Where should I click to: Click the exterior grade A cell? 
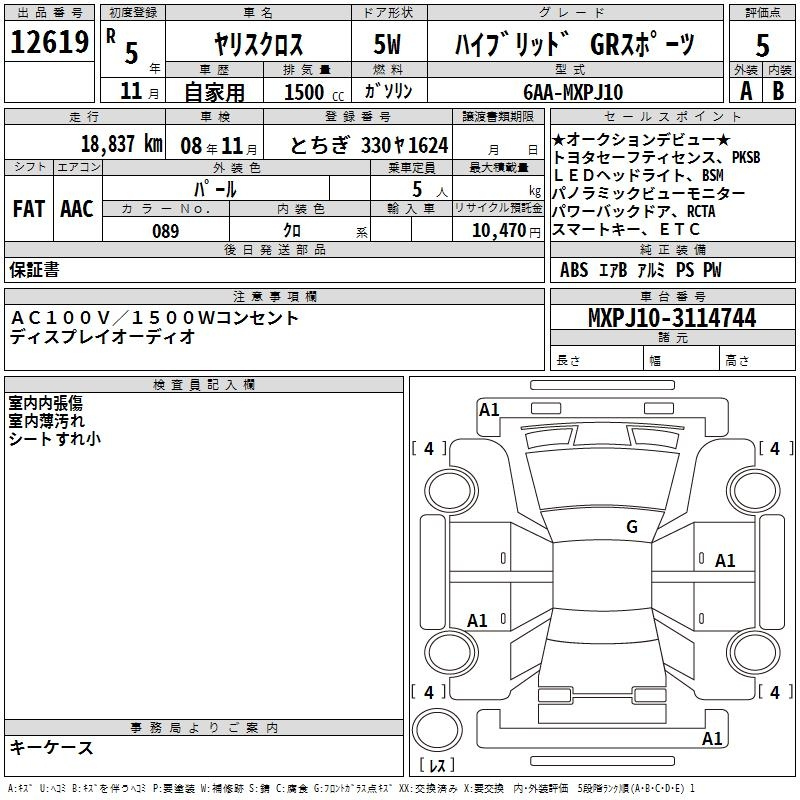tap(743, 90)
